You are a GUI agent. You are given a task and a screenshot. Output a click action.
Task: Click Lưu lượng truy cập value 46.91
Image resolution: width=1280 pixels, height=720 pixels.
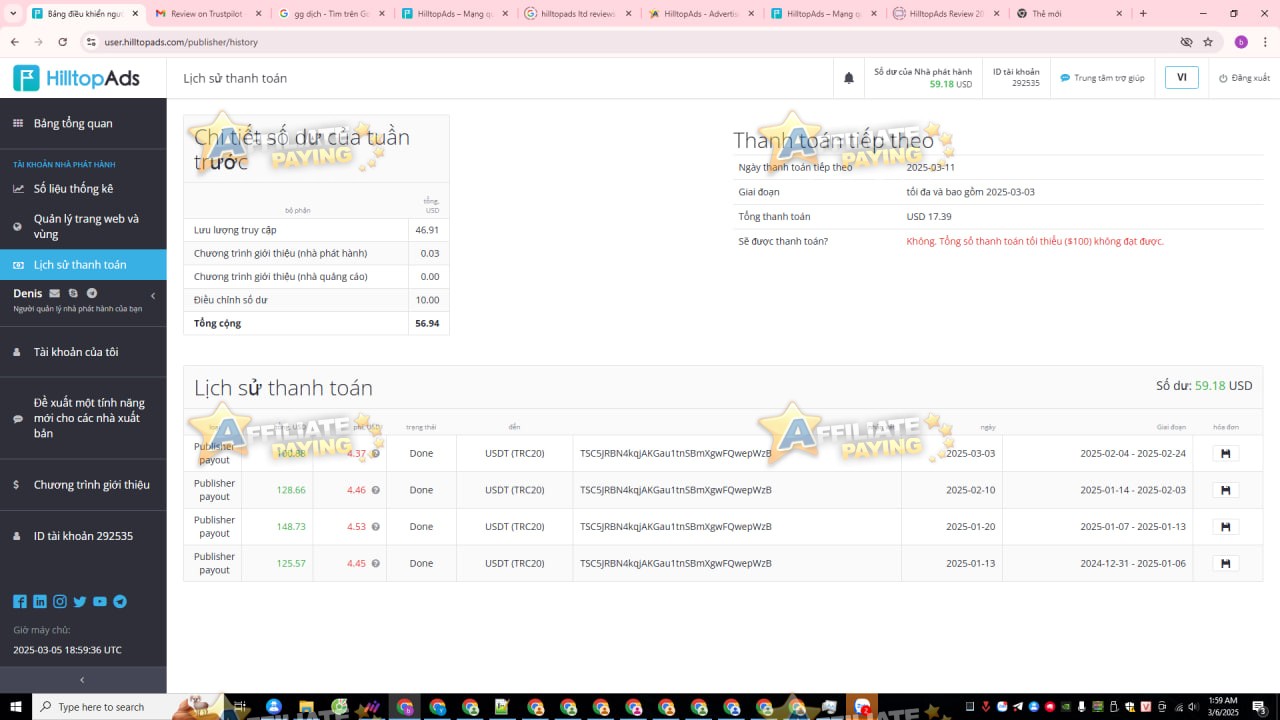427,230
